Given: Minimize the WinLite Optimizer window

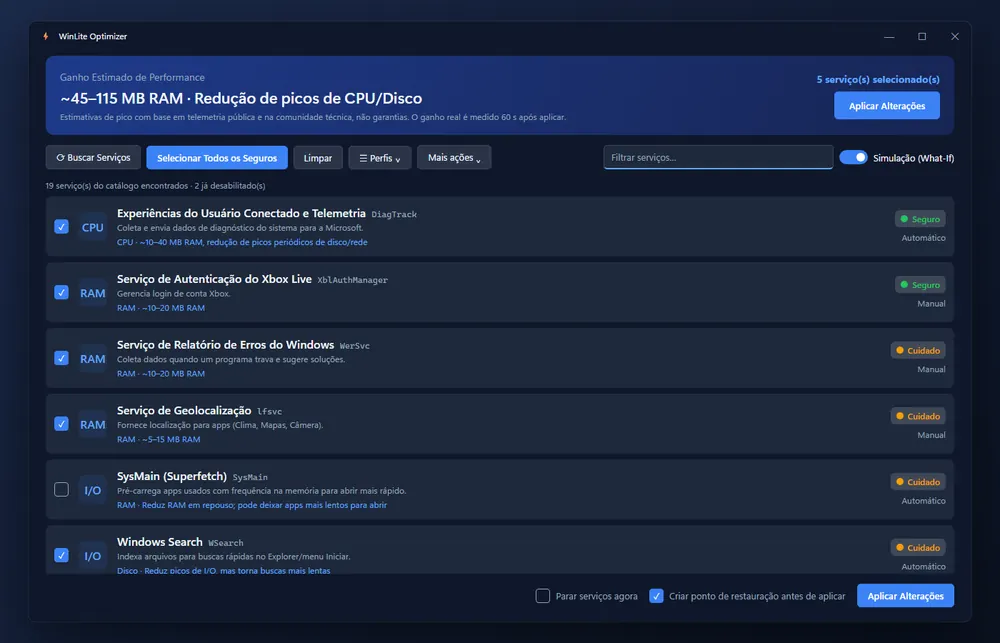Looking at the screenshot, I should (889, 36).
